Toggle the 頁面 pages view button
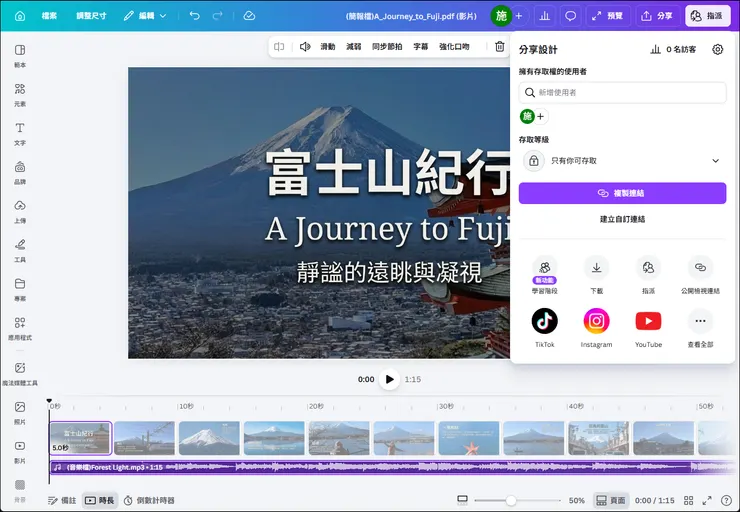Screen dimensions: 740x512 point(611,501)
